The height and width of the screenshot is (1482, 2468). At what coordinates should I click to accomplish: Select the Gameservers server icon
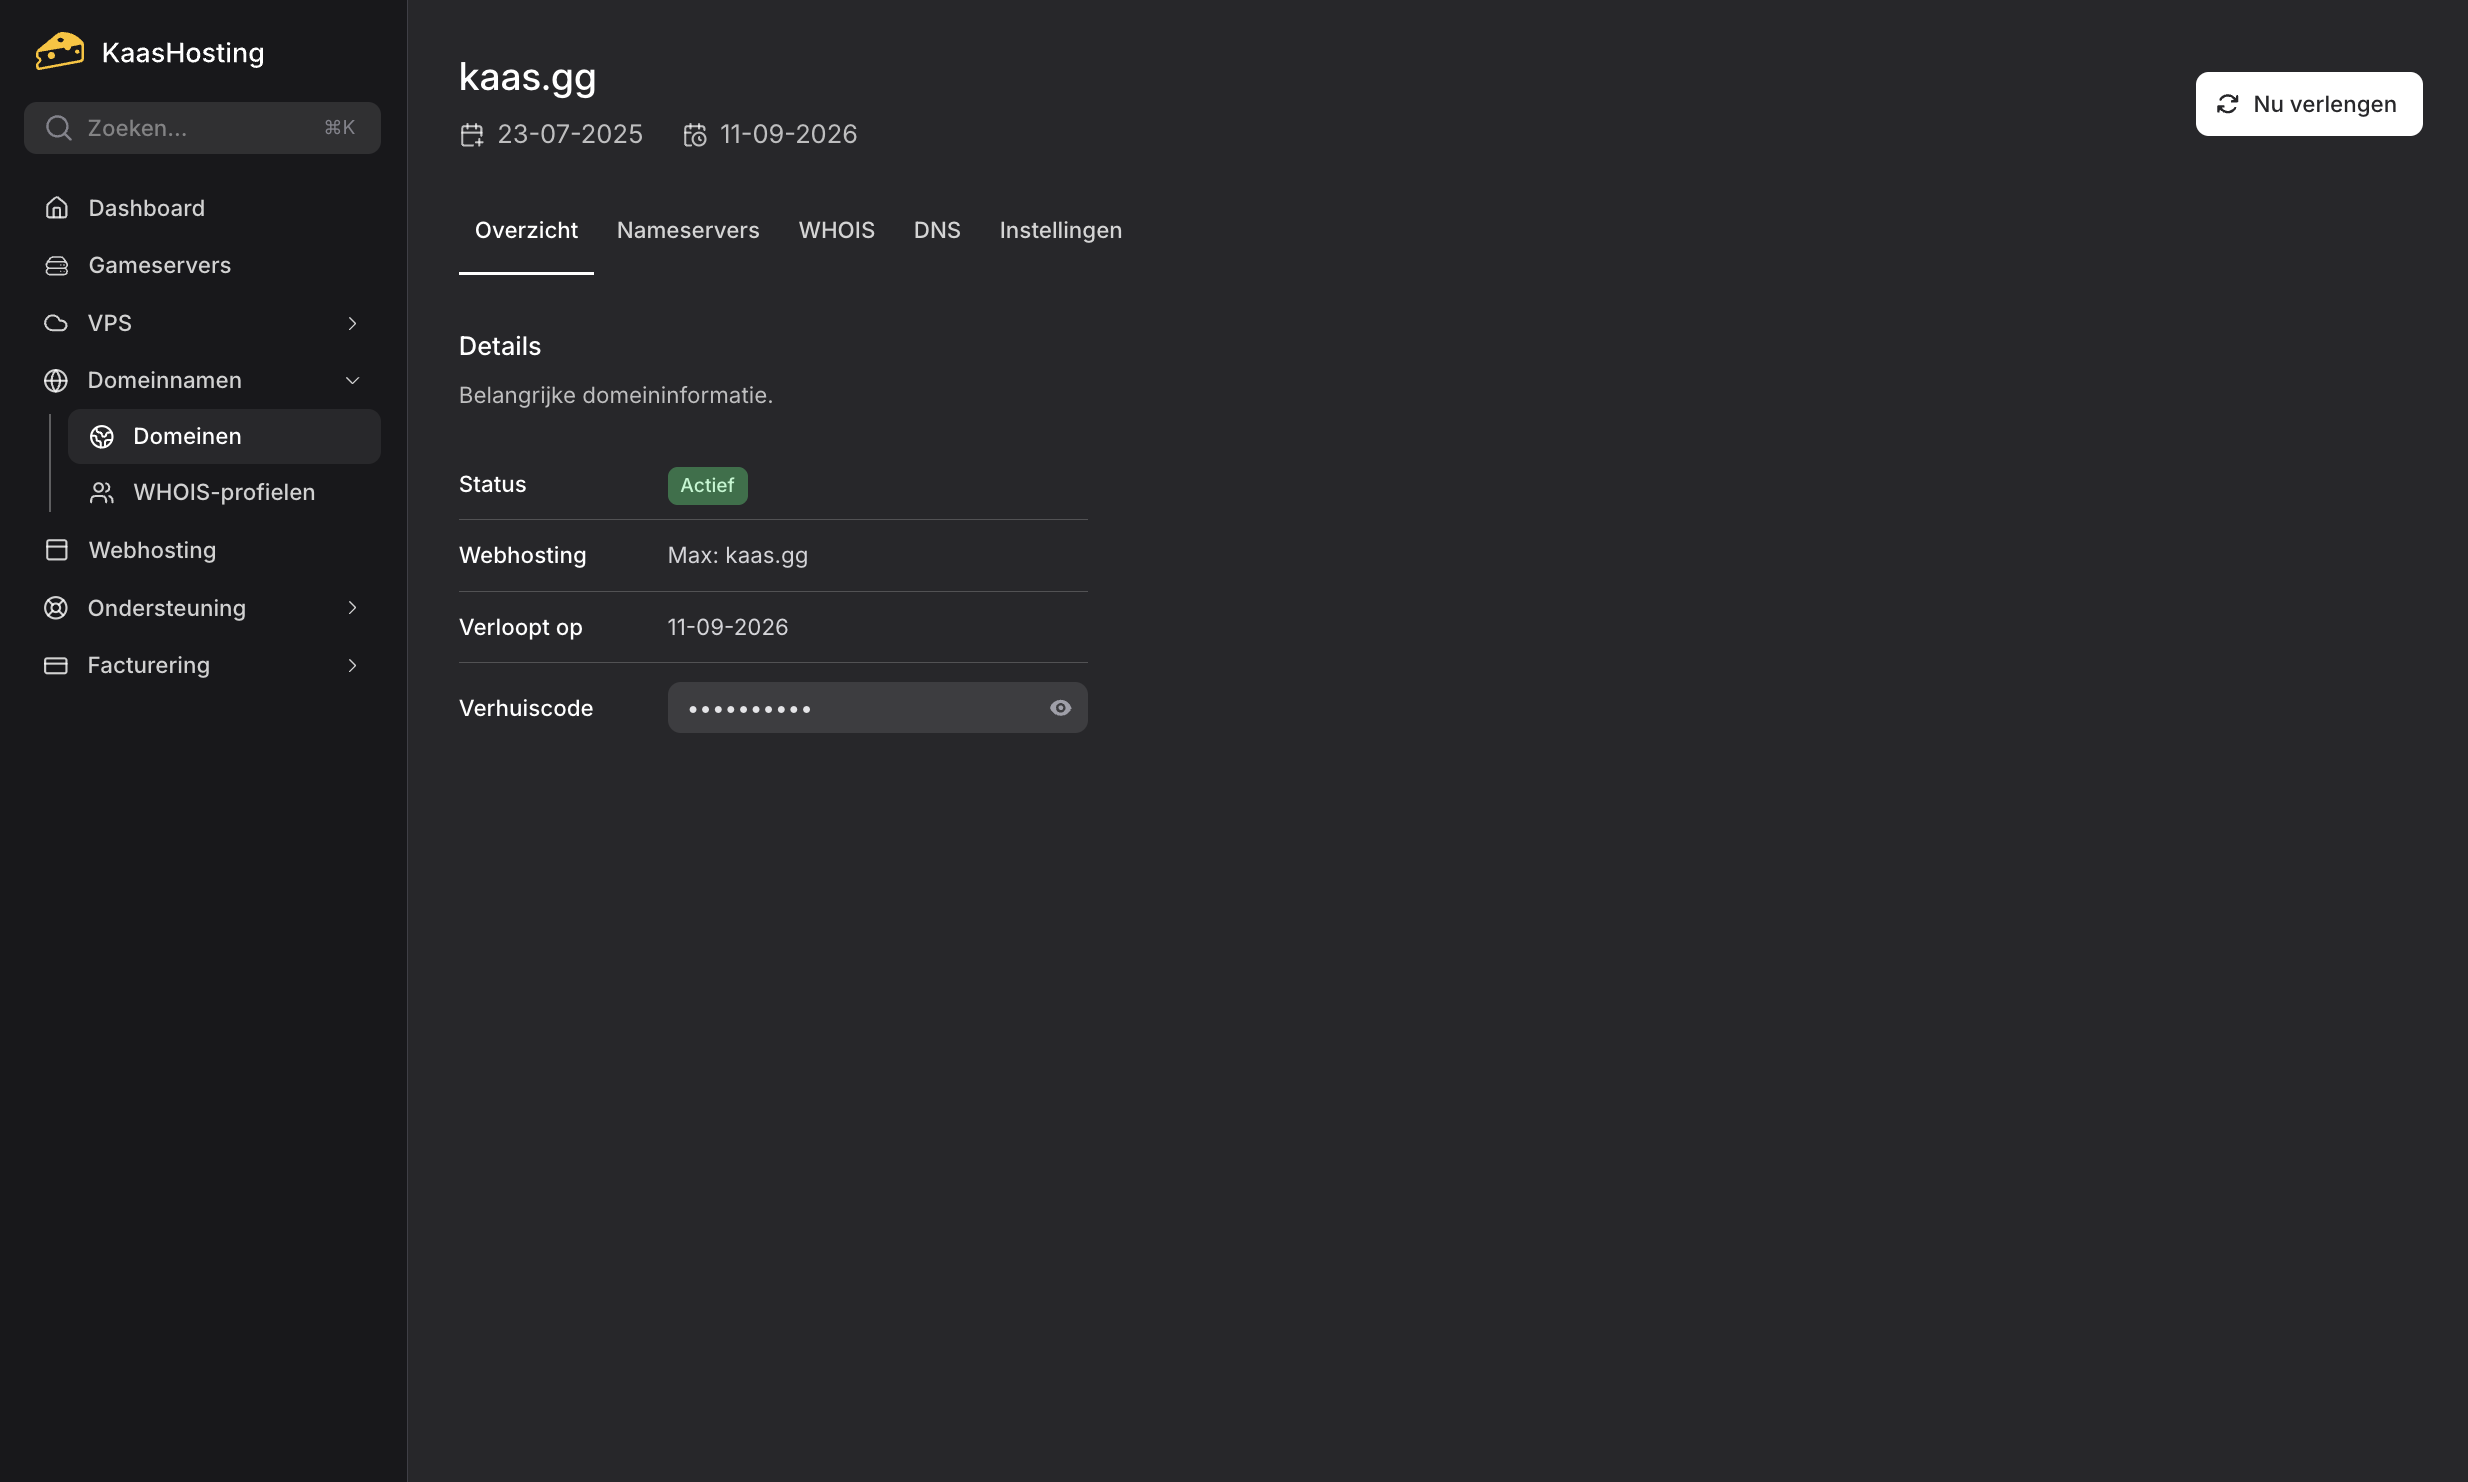point(57,265)
